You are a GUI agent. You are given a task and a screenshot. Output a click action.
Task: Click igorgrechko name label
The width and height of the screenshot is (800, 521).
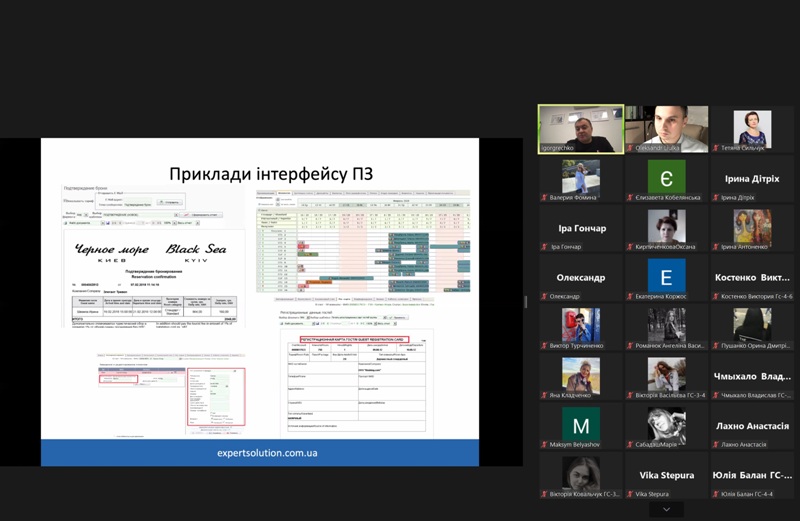558,148
